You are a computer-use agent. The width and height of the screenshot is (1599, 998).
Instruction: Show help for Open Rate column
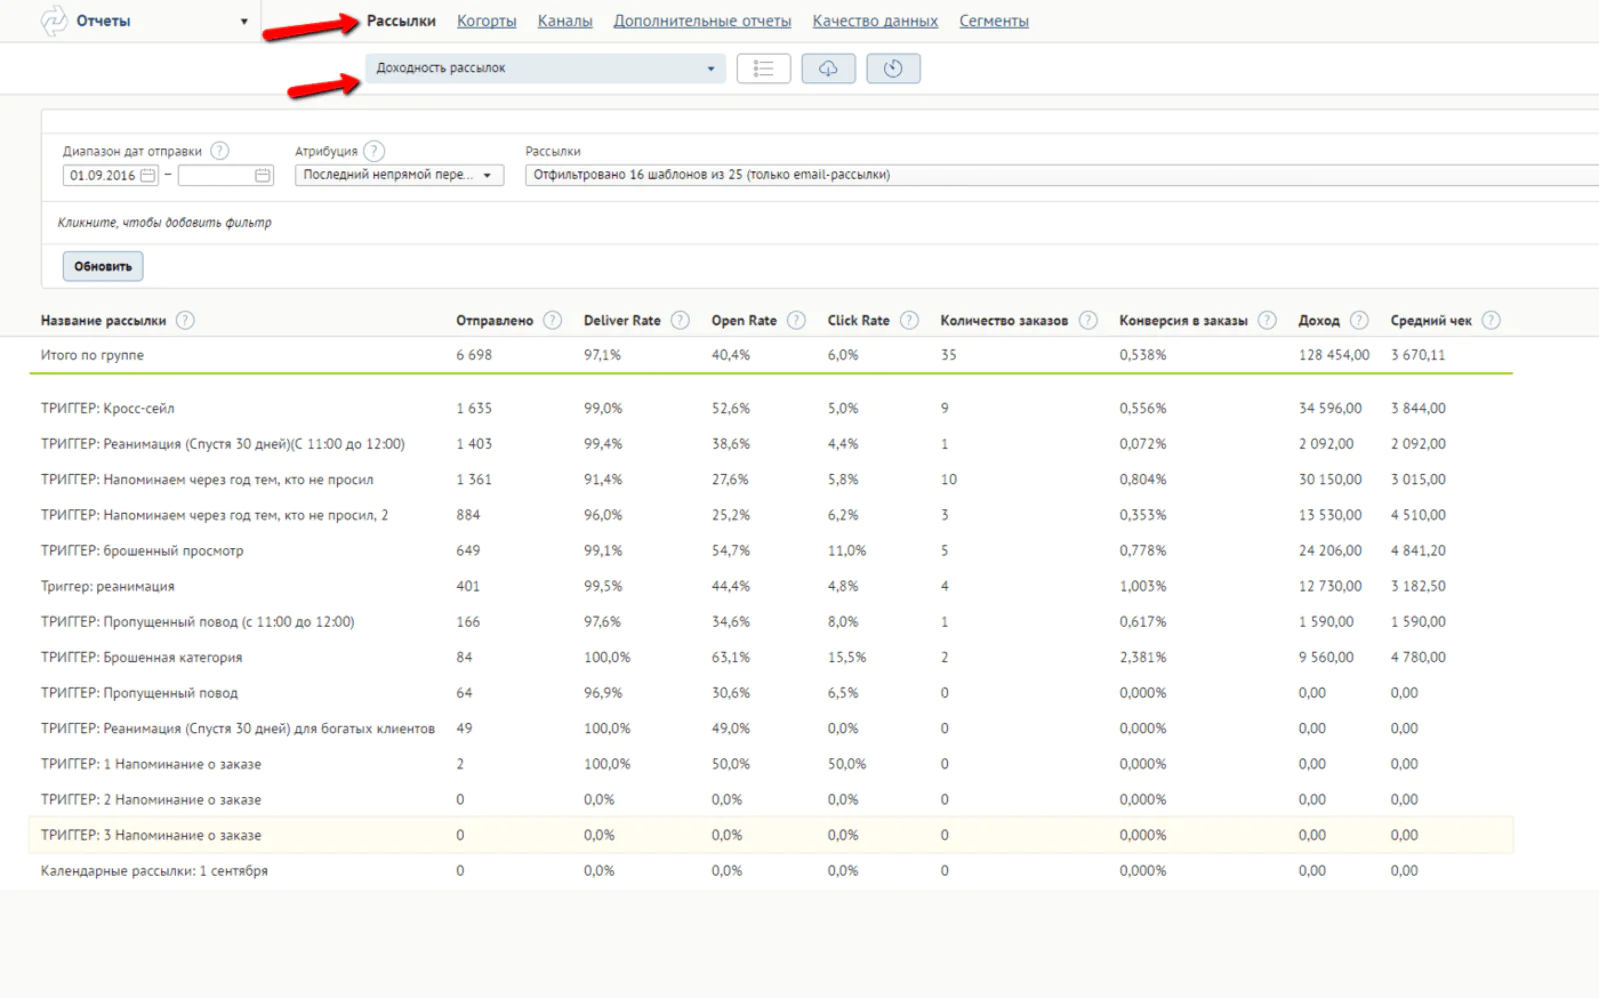(x=796, y=320)
